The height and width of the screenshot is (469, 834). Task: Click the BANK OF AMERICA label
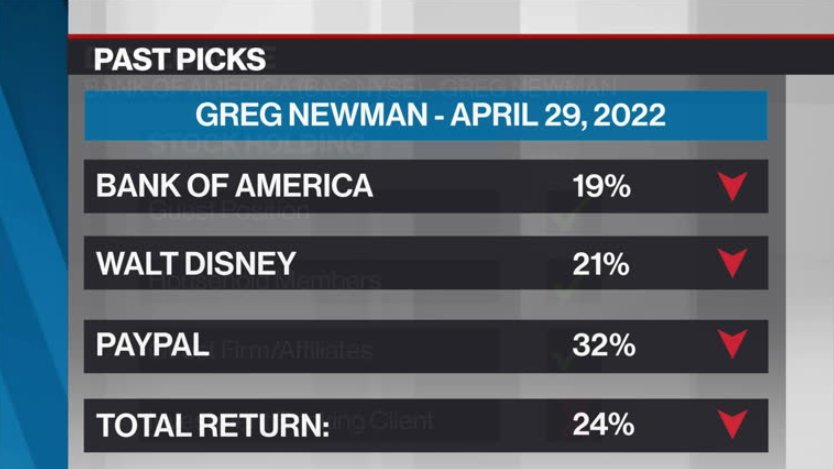235,186
